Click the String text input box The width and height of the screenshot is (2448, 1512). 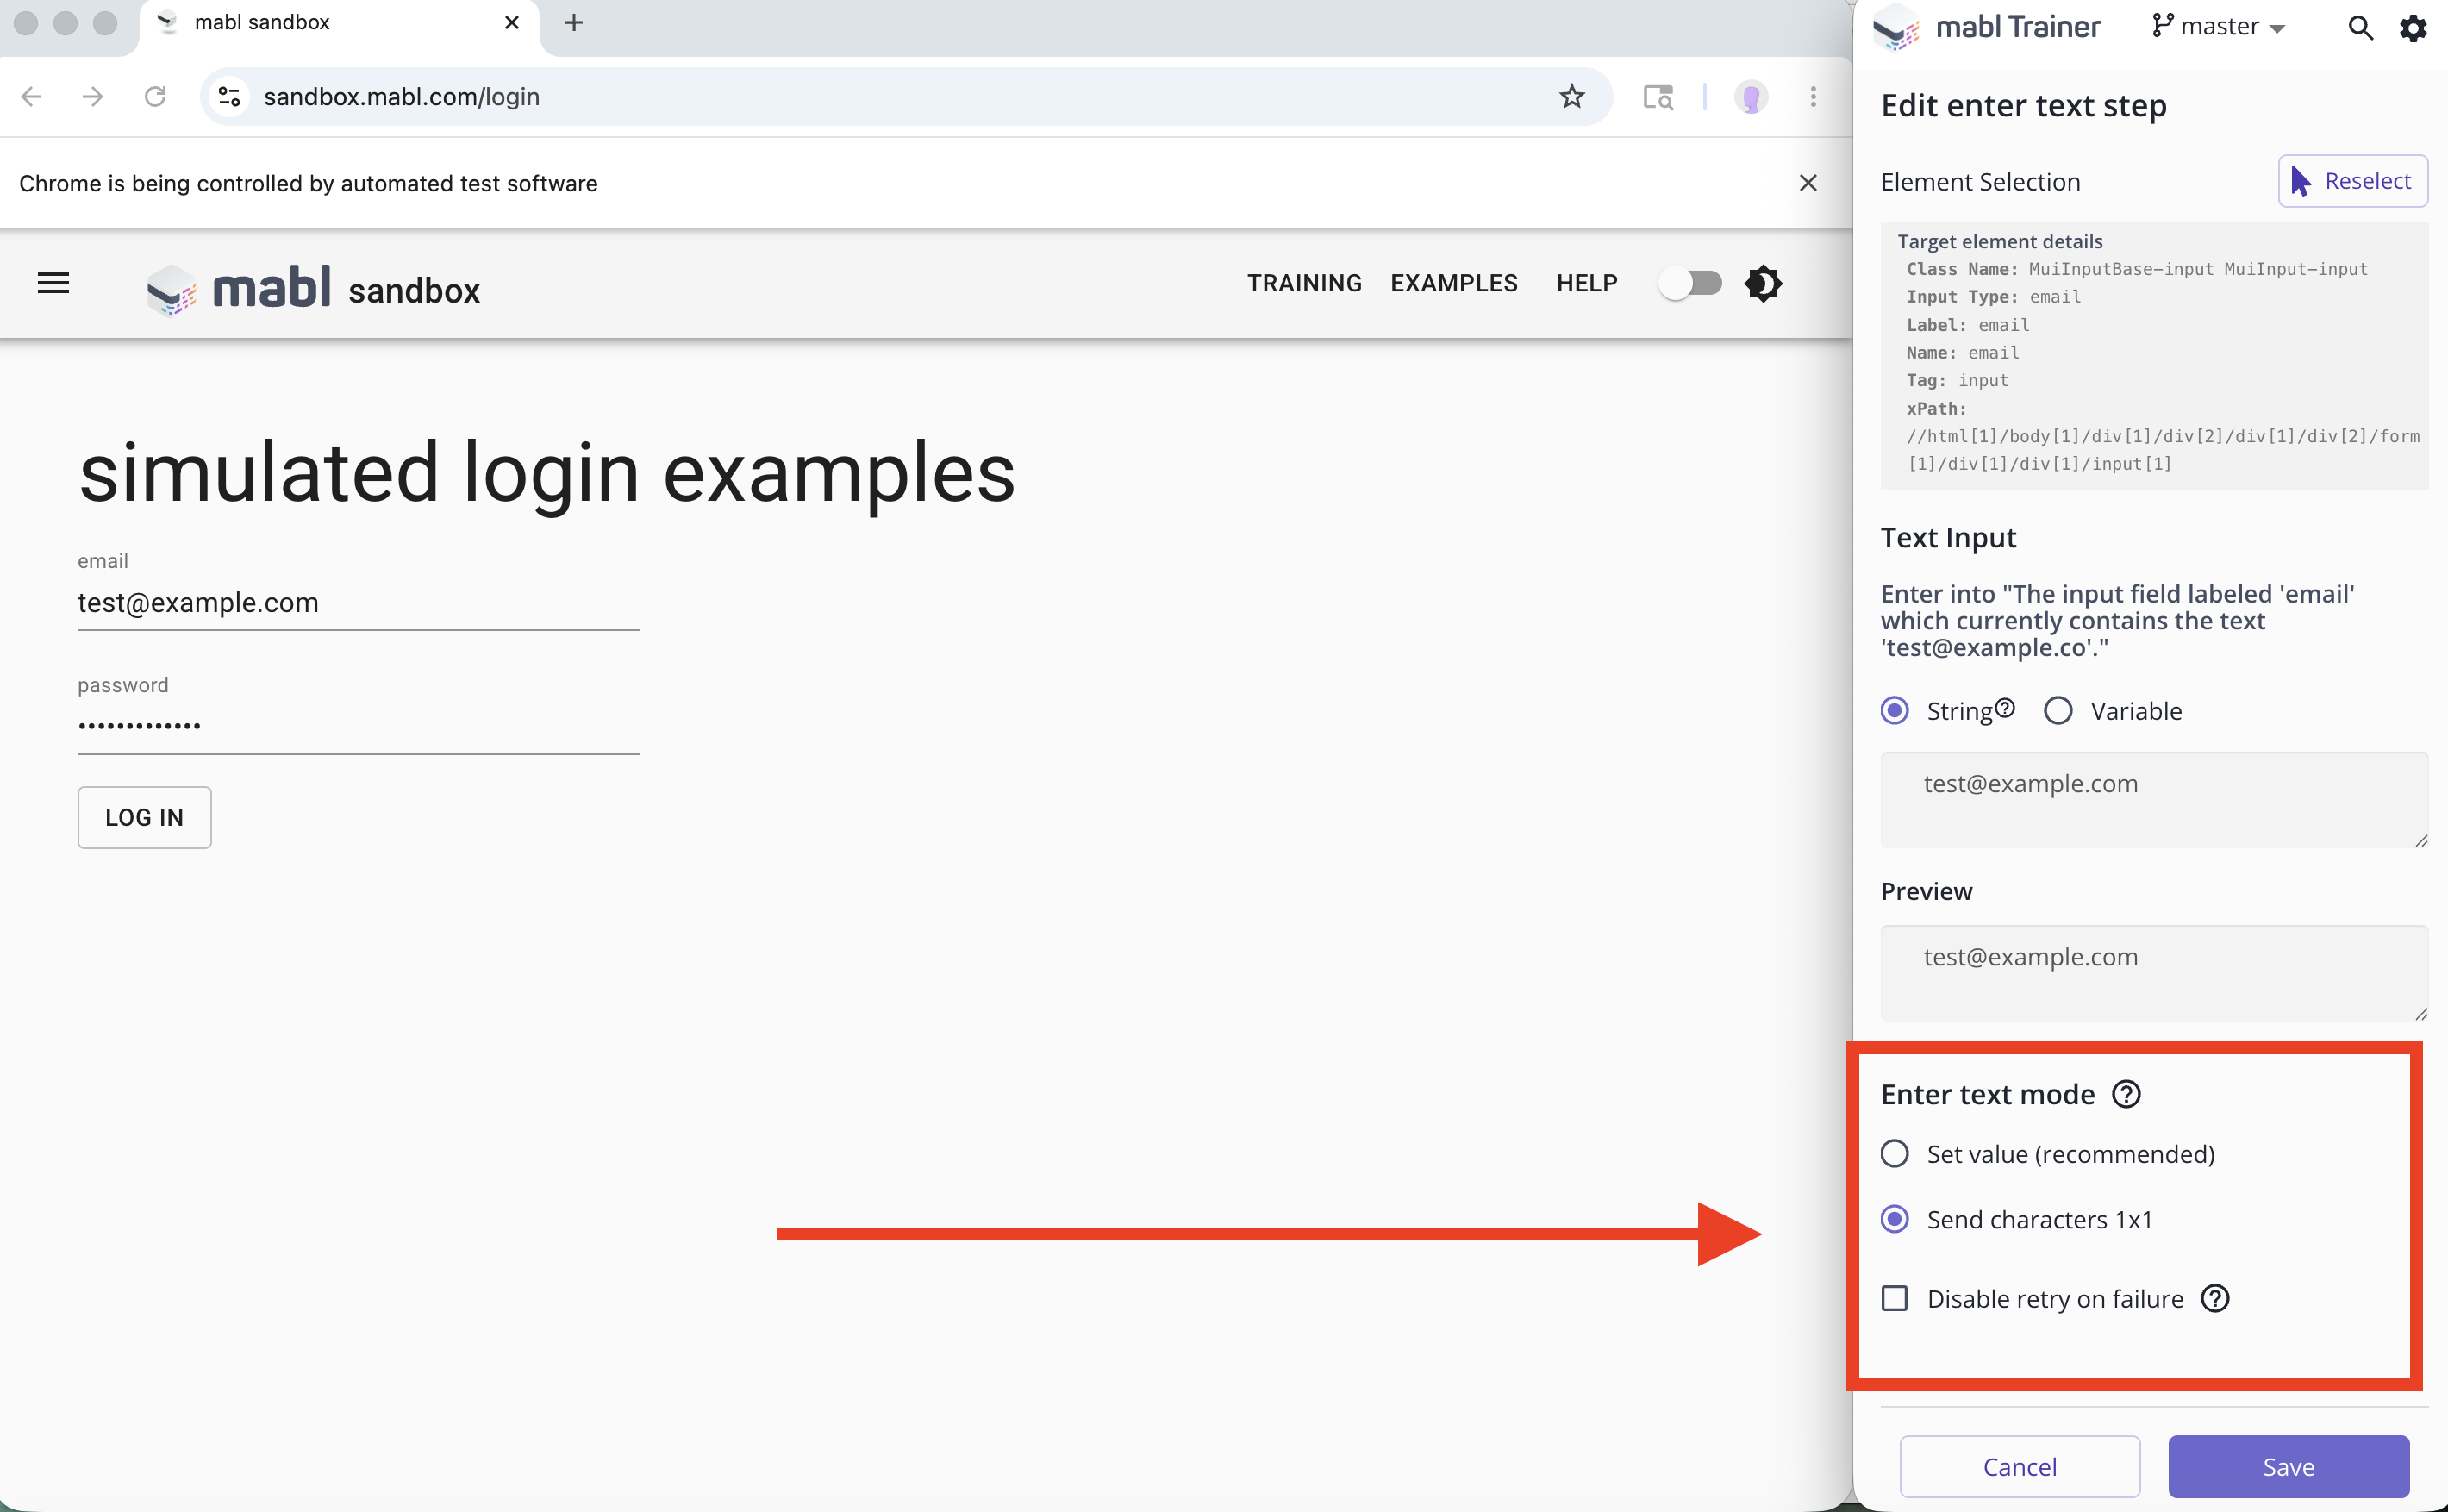coord(2154,800)
